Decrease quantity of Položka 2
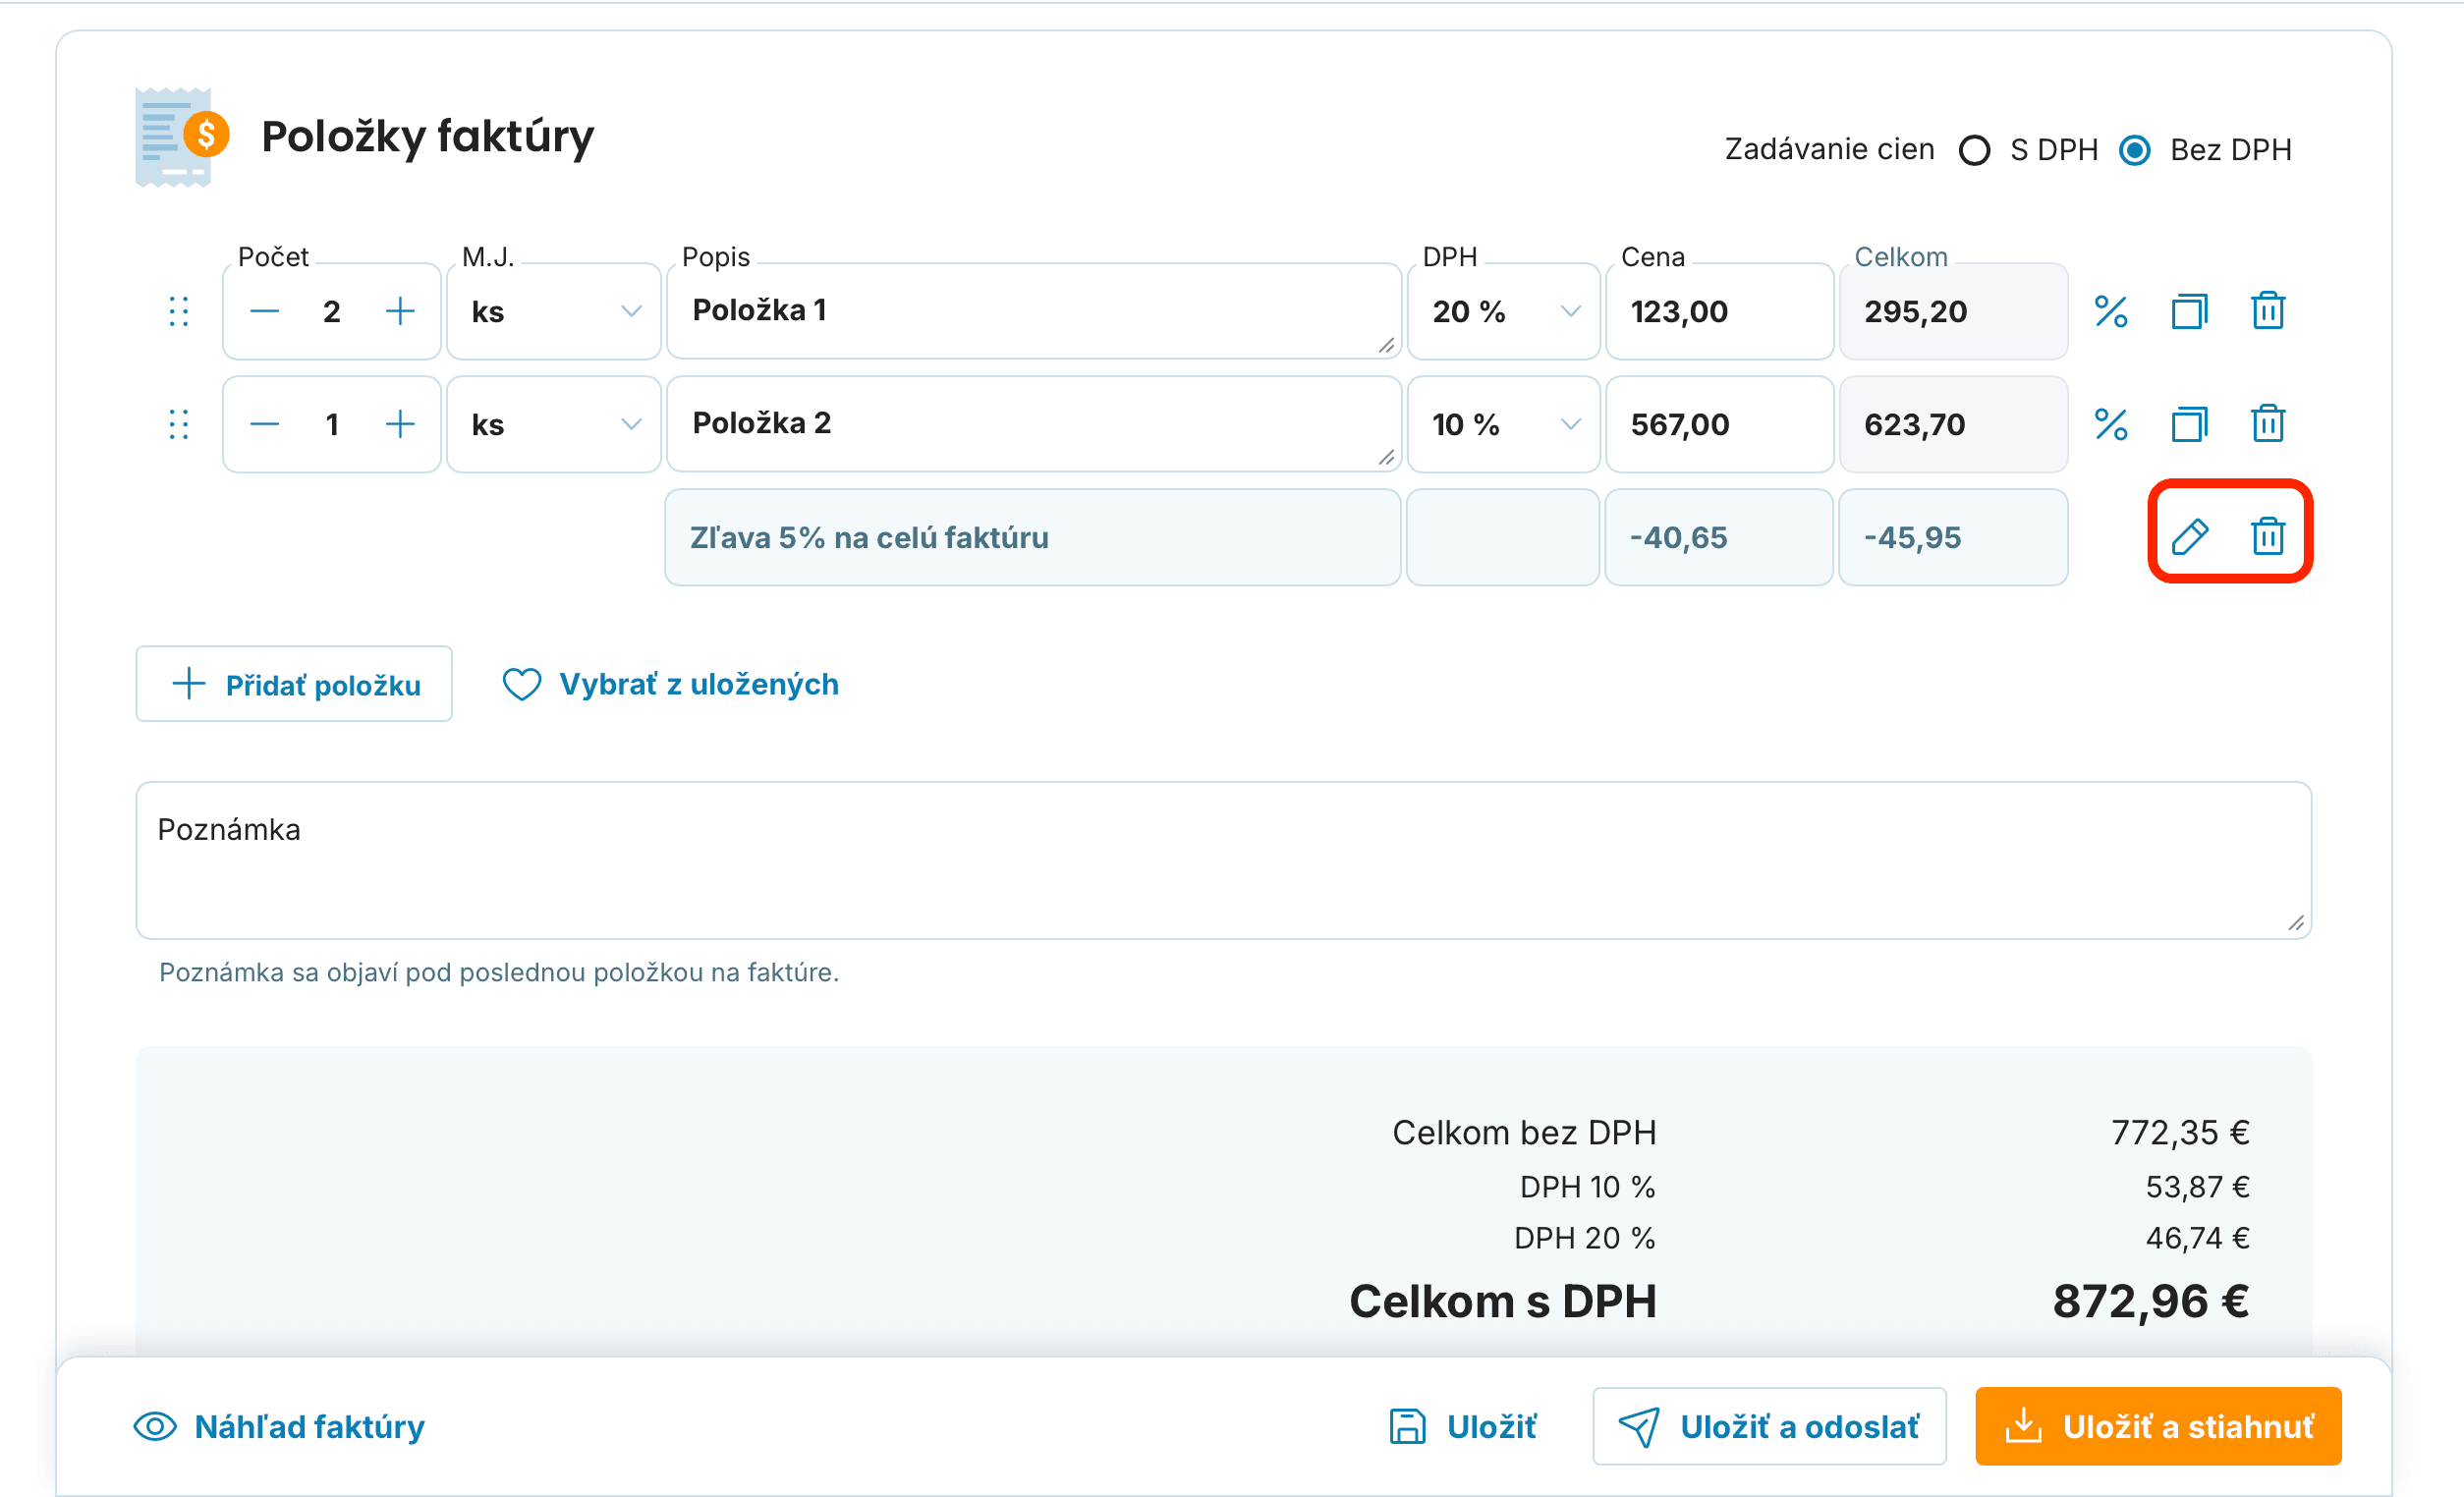 [x=264, y=424]
